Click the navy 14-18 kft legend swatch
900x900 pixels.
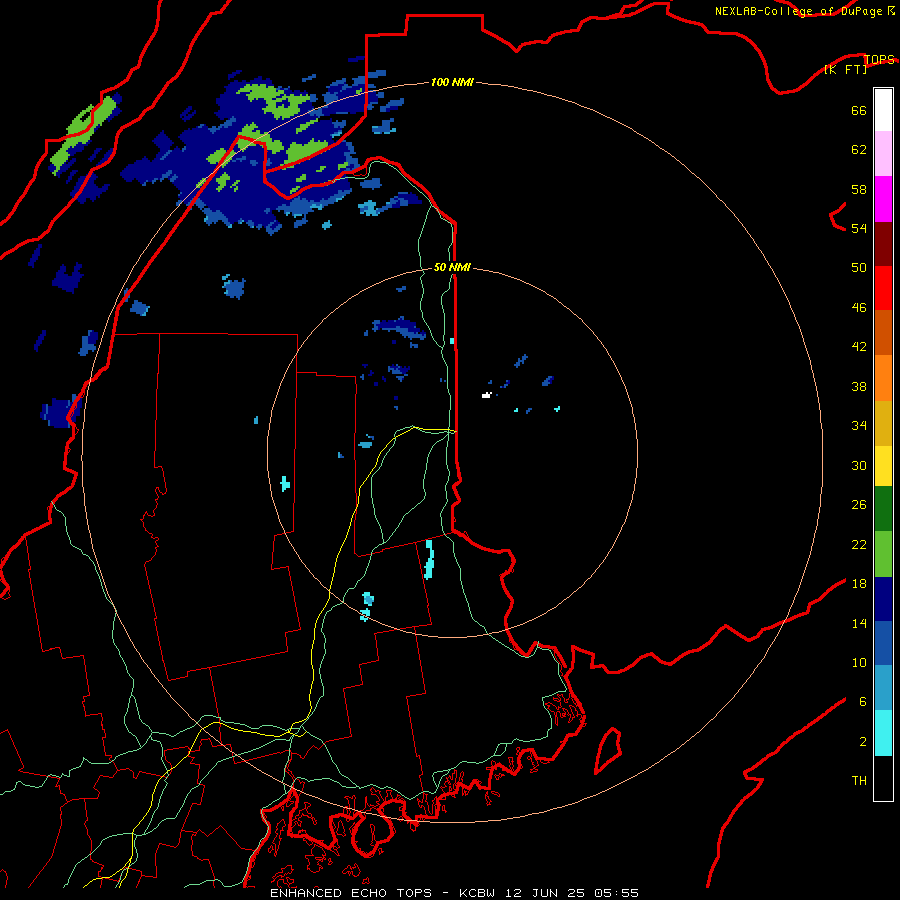883,599
